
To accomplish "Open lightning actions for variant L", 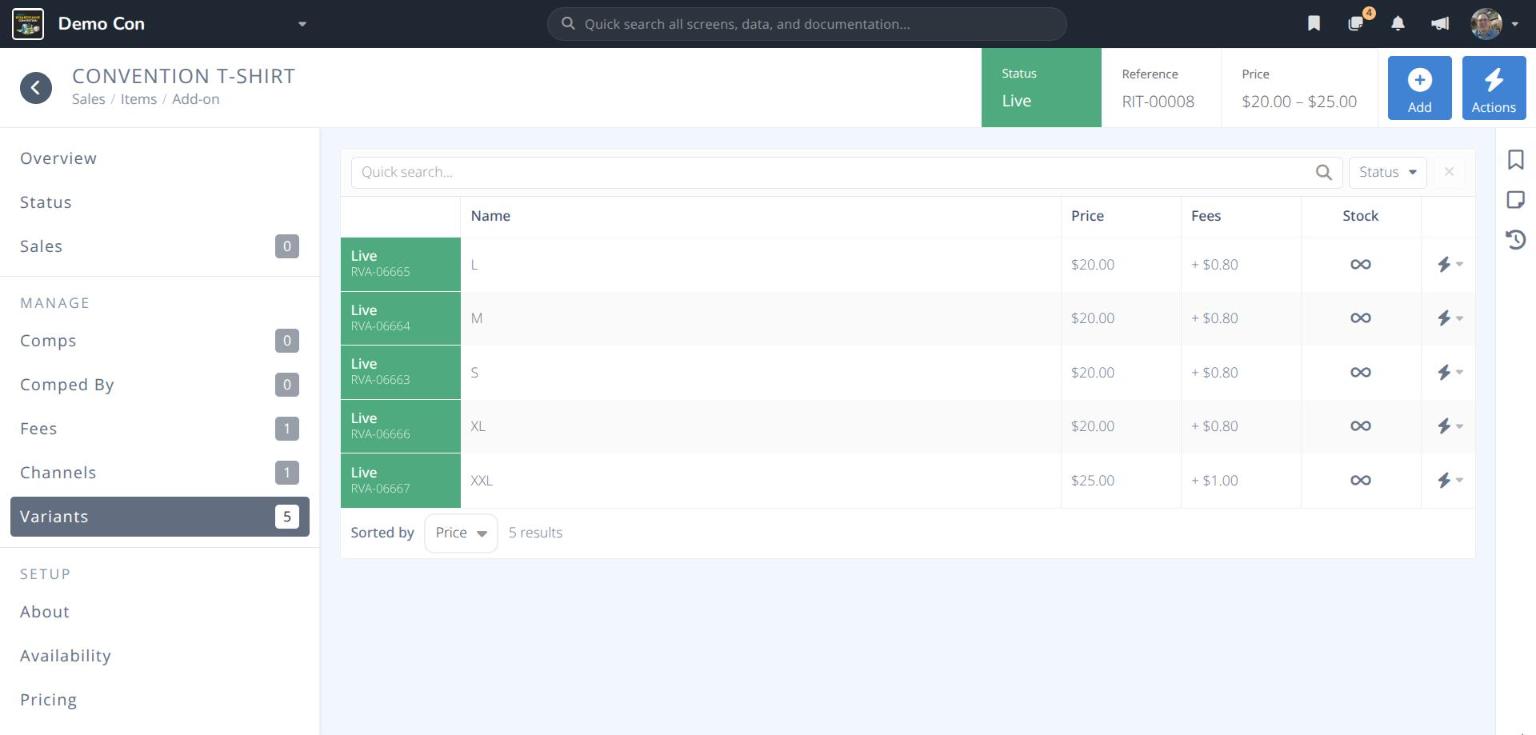I will [1449, 265].
